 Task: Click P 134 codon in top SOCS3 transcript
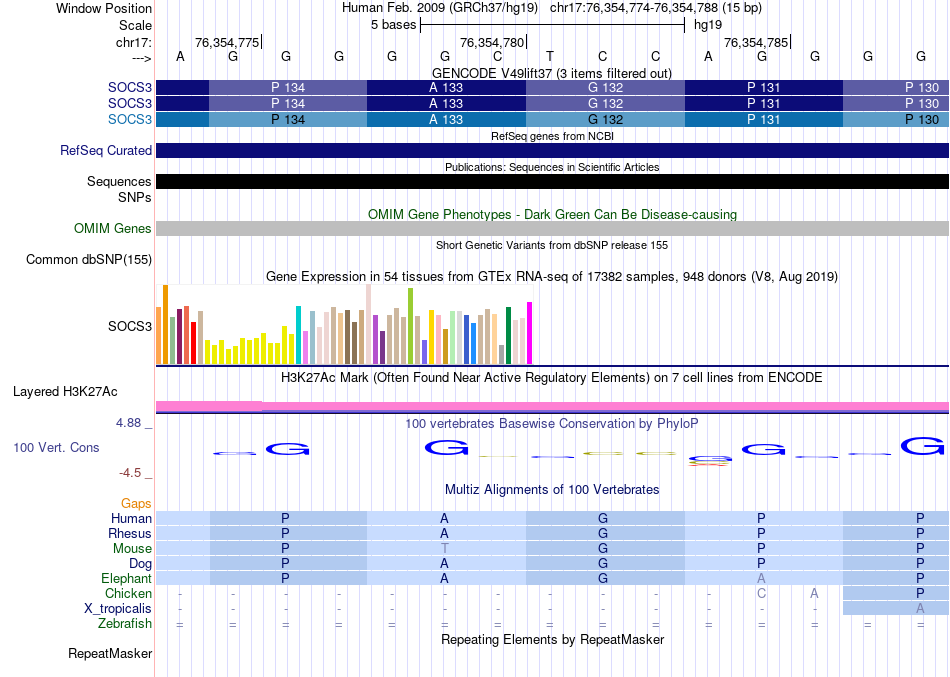point(288,87)
